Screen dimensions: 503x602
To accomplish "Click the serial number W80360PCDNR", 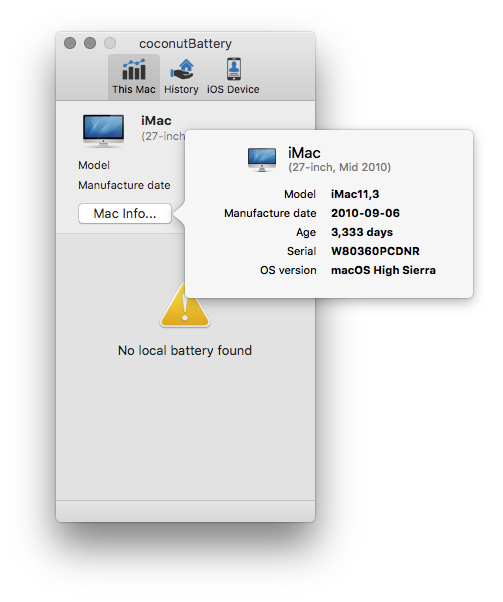I will [375, 251].
